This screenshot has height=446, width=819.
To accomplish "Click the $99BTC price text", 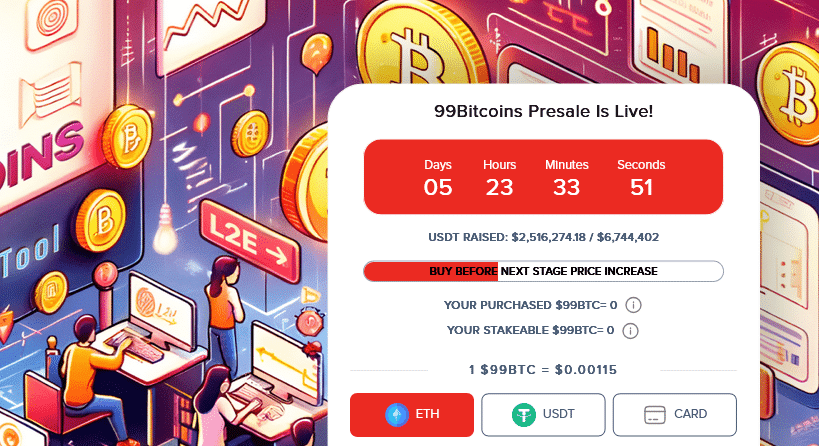I will point(543,370).
